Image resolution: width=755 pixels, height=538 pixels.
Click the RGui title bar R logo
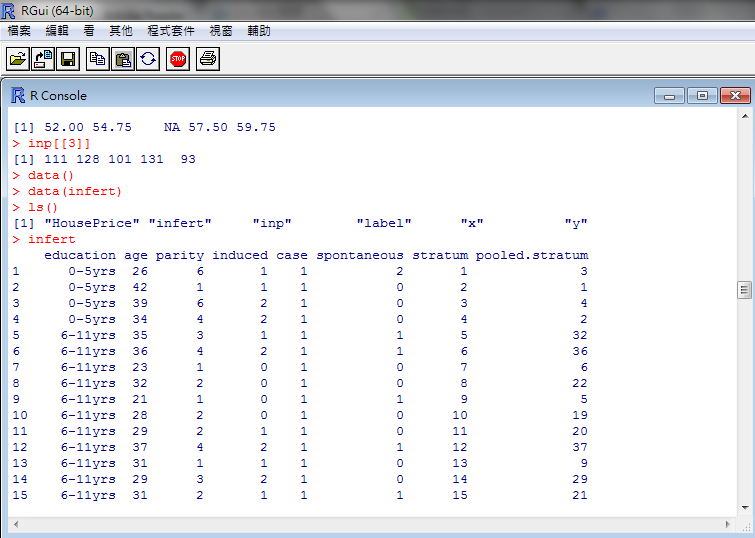tap(8, 11)
